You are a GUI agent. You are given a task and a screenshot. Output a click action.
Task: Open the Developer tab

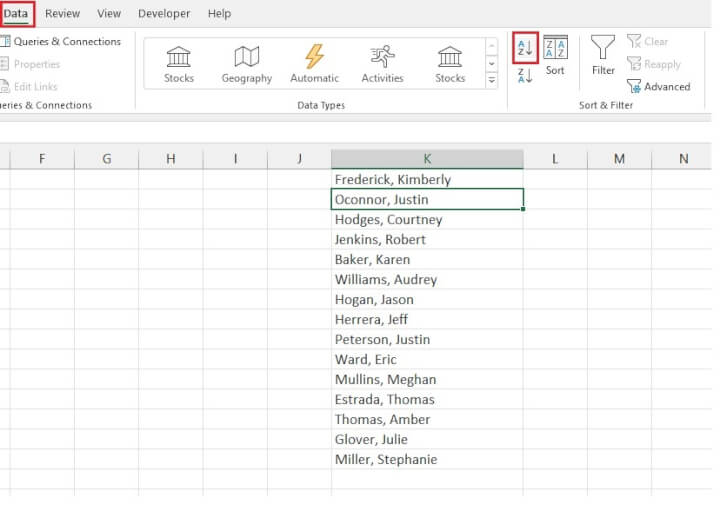pos(164,14)
